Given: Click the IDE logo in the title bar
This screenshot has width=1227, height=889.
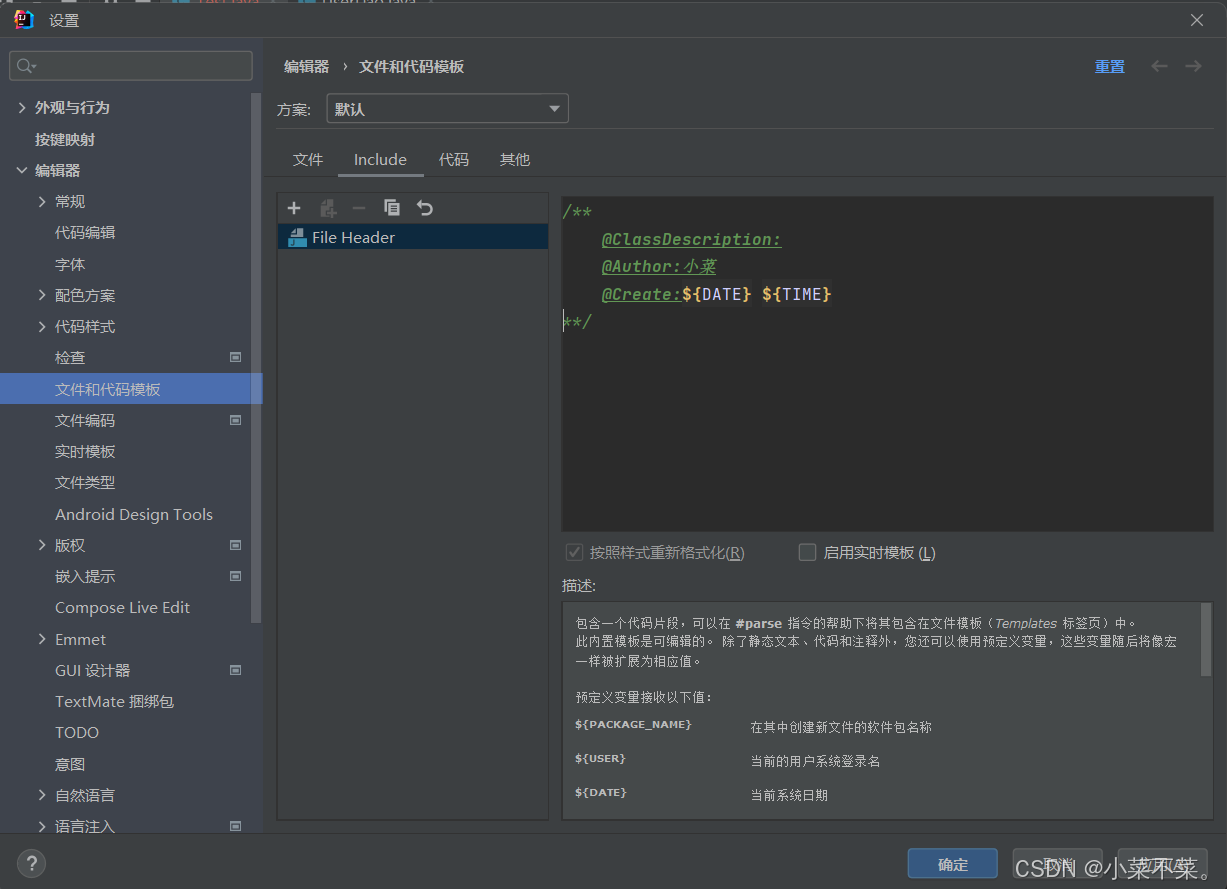Looking at the screenshot, I should tap(24, 19).
